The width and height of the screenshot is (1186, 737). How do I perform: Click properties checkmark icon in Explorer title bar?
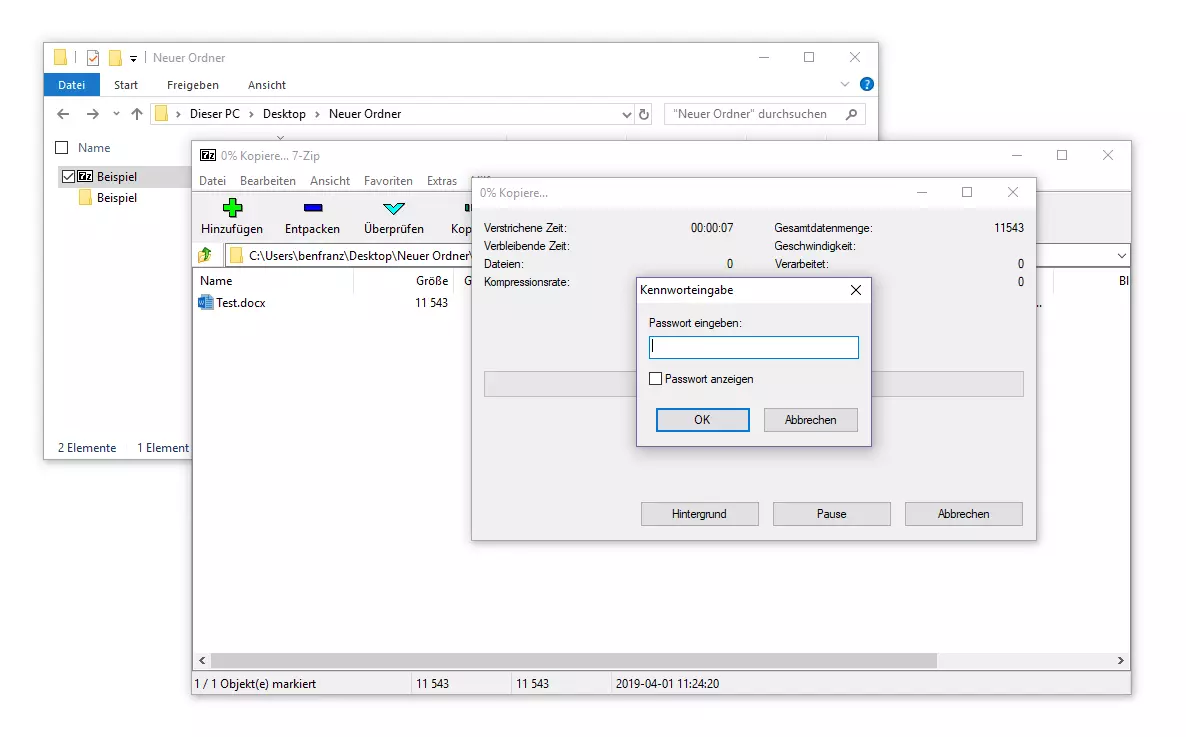click(x=93, y=58)
